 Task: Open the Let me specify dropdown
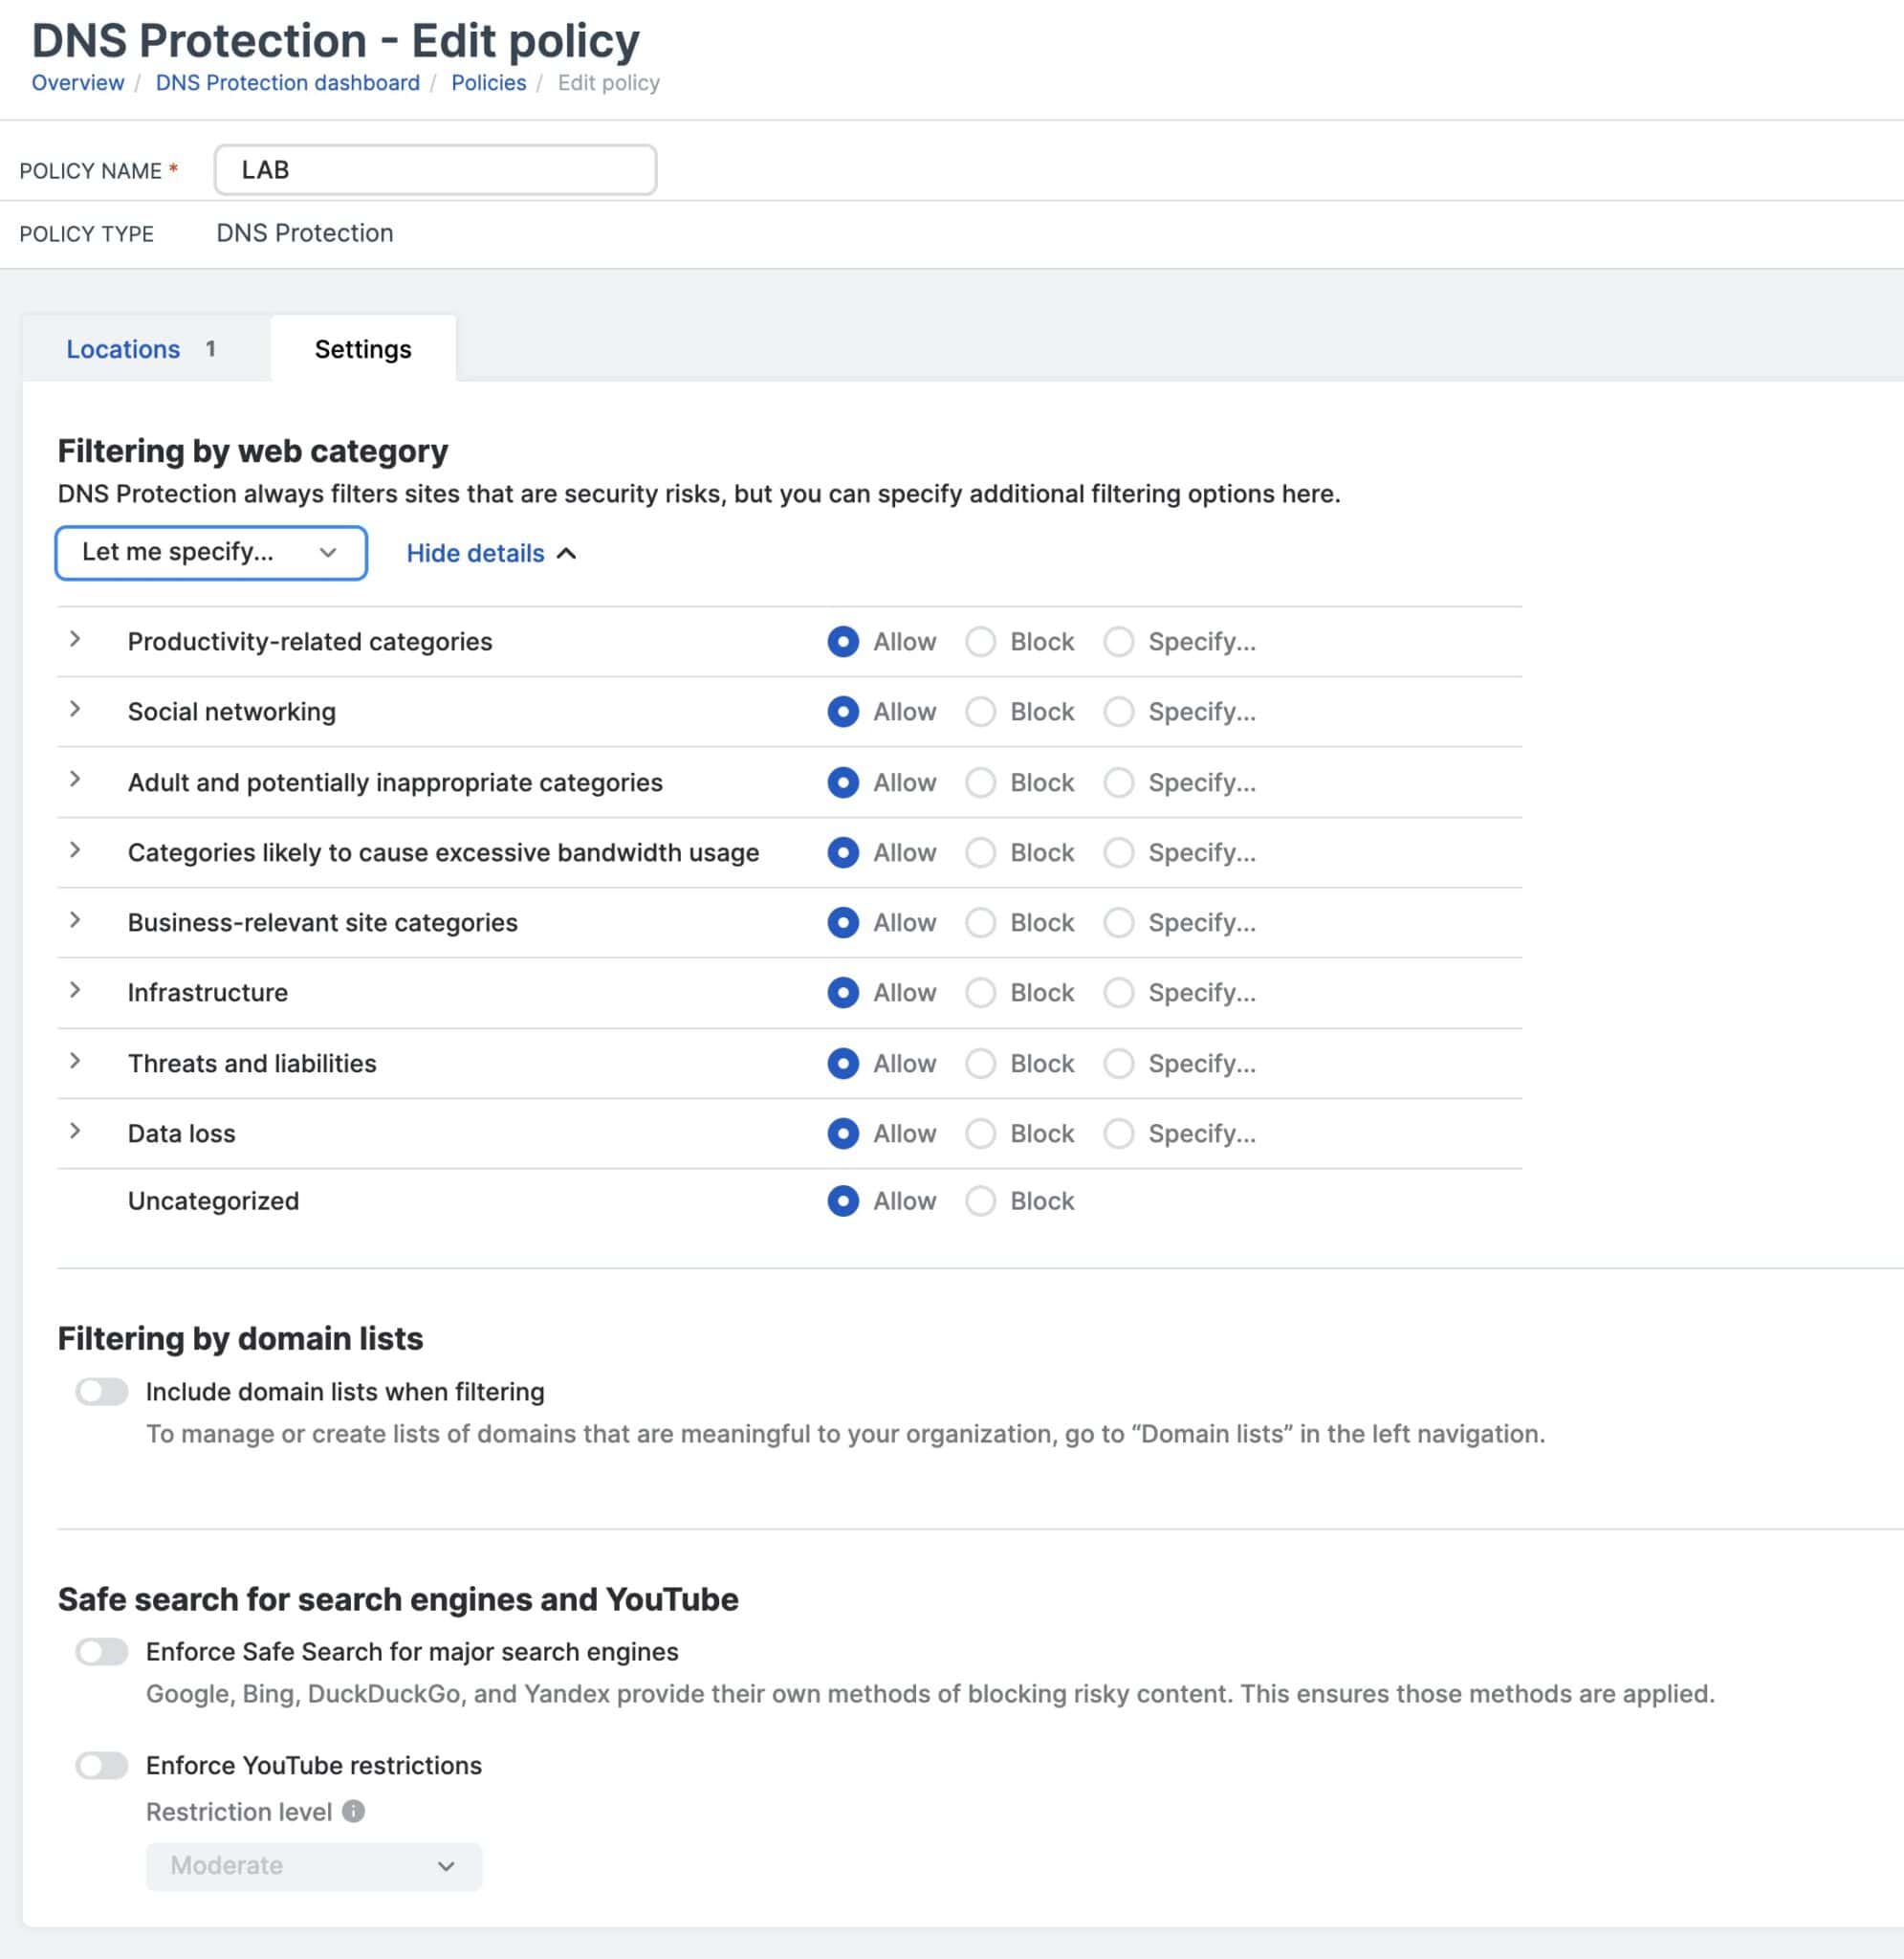pyautogui.click(x=210, y=552)
